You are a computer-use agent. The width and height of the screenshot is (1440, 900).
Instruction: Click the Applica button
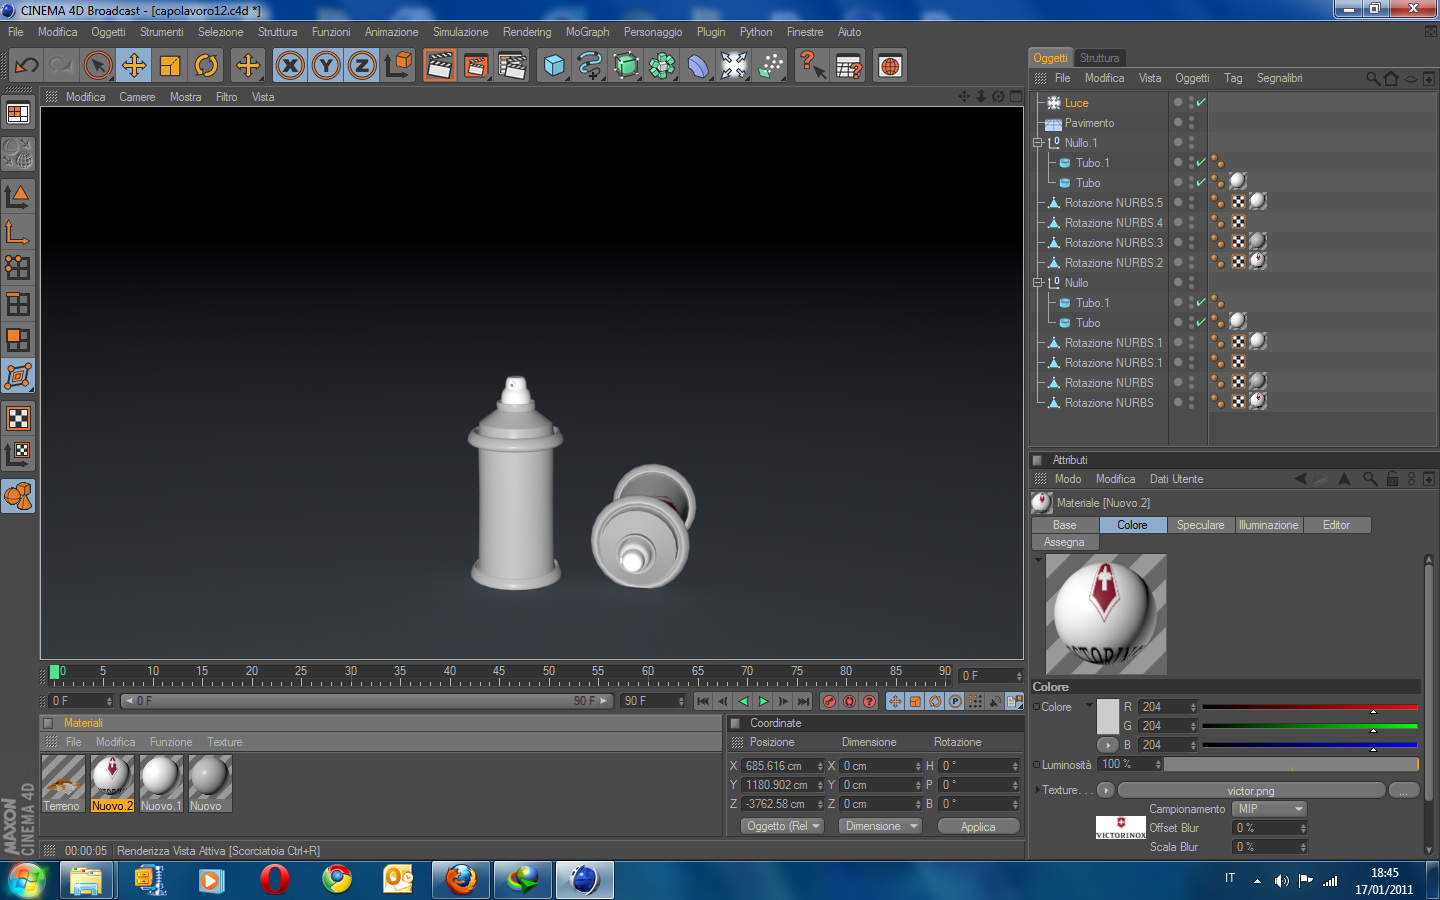977,826
